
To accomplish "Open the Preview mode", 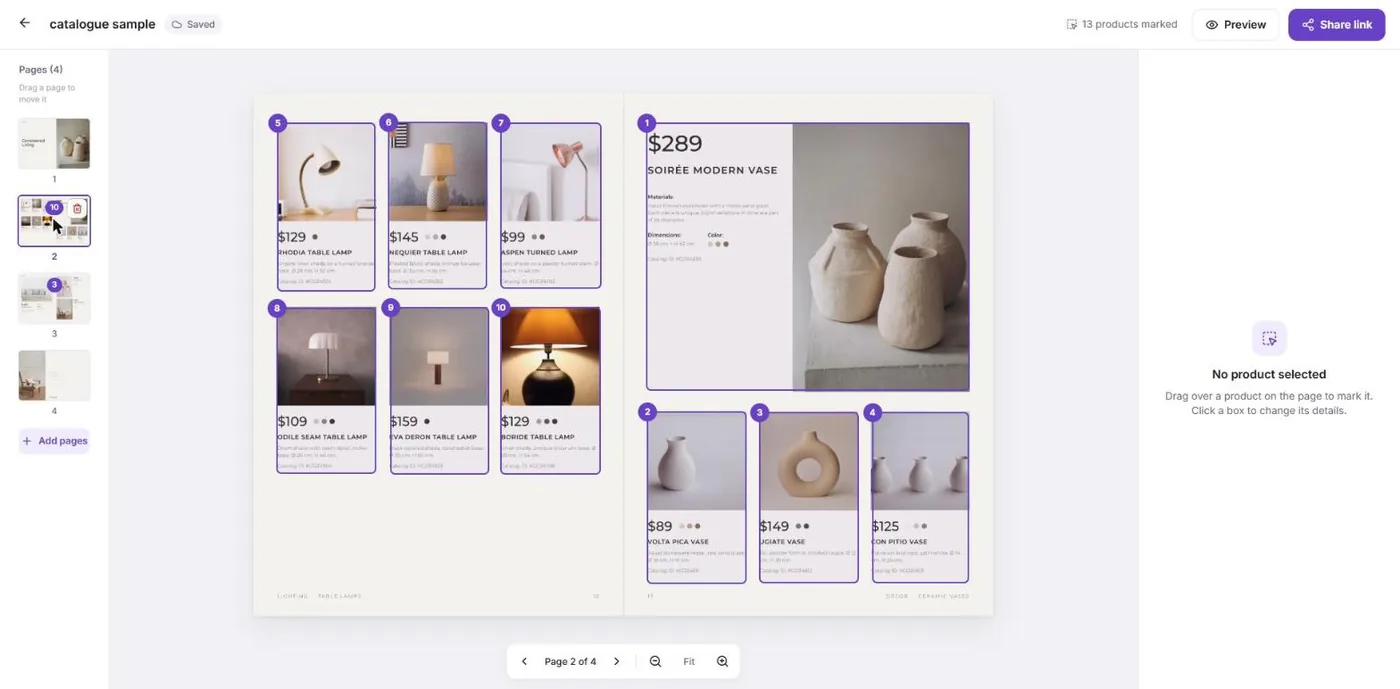I will click(x=1236, y=25).
